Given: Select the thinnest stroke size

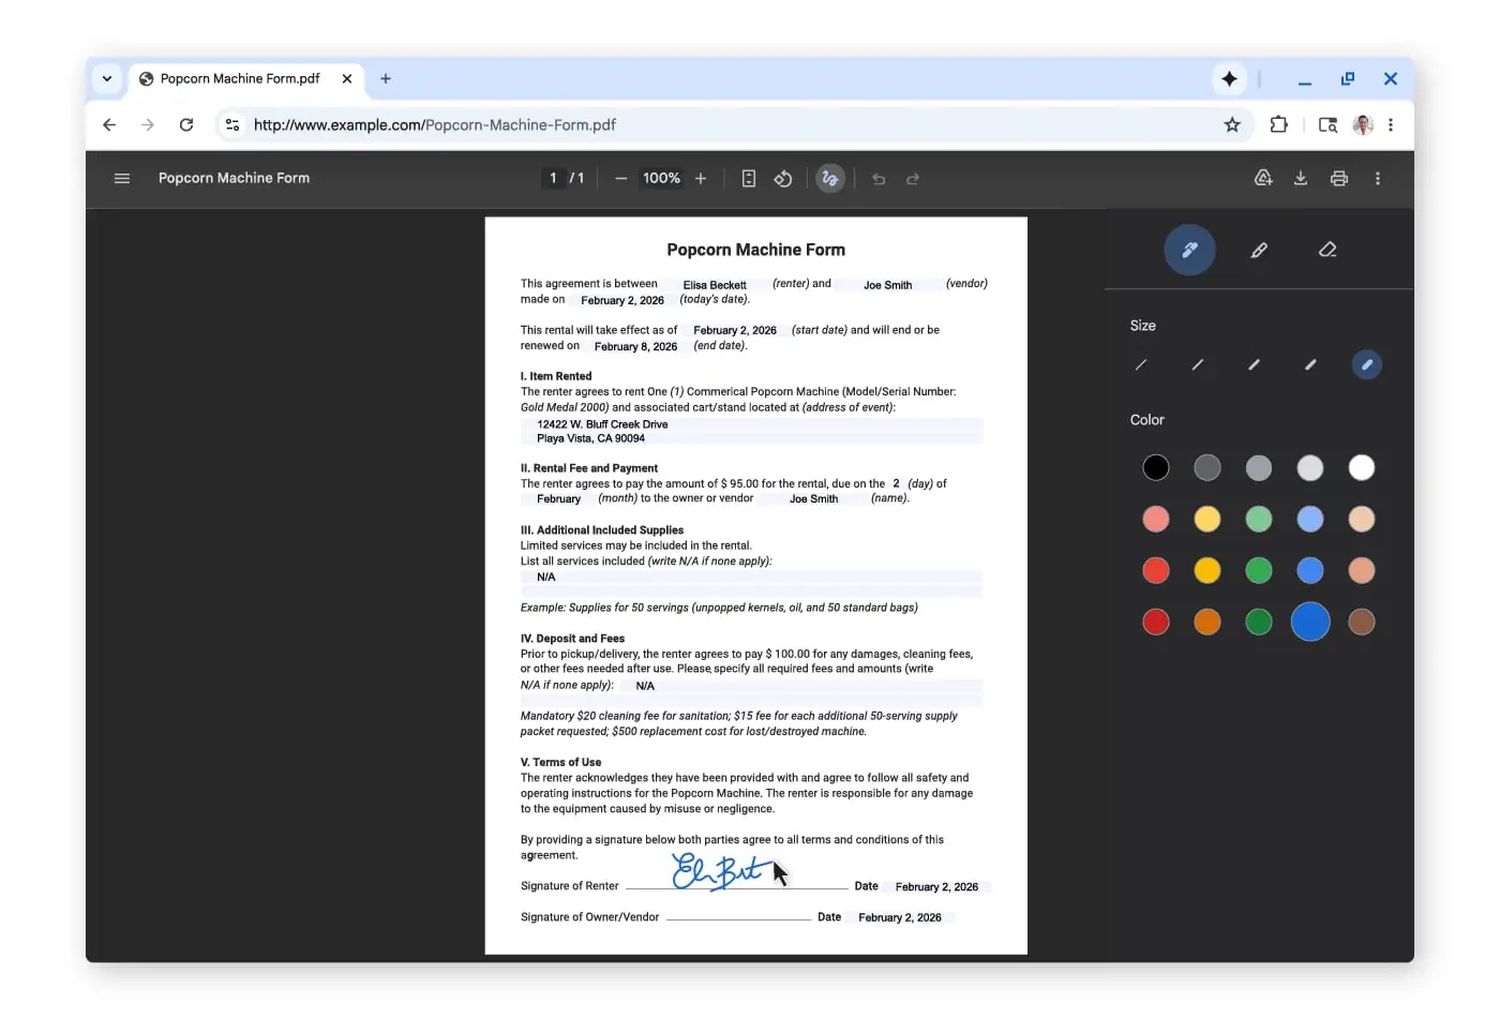Looking at the screenshot, I should click(x=1140, y=364).
